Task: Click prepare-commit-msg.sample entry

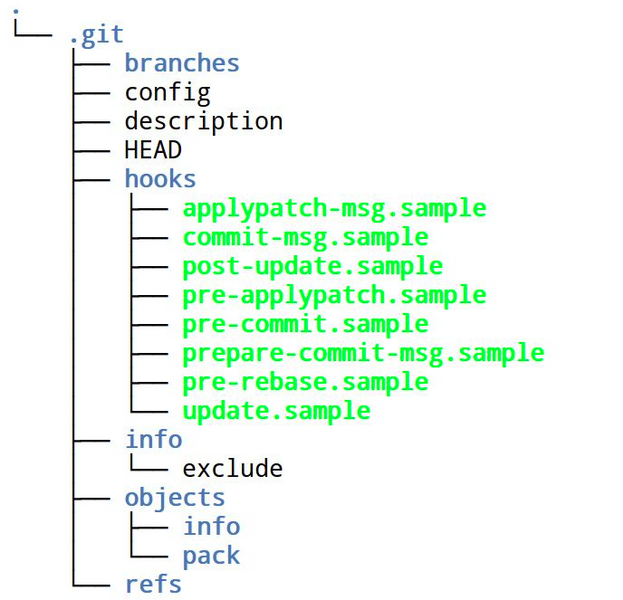Action: coord(363,354)
